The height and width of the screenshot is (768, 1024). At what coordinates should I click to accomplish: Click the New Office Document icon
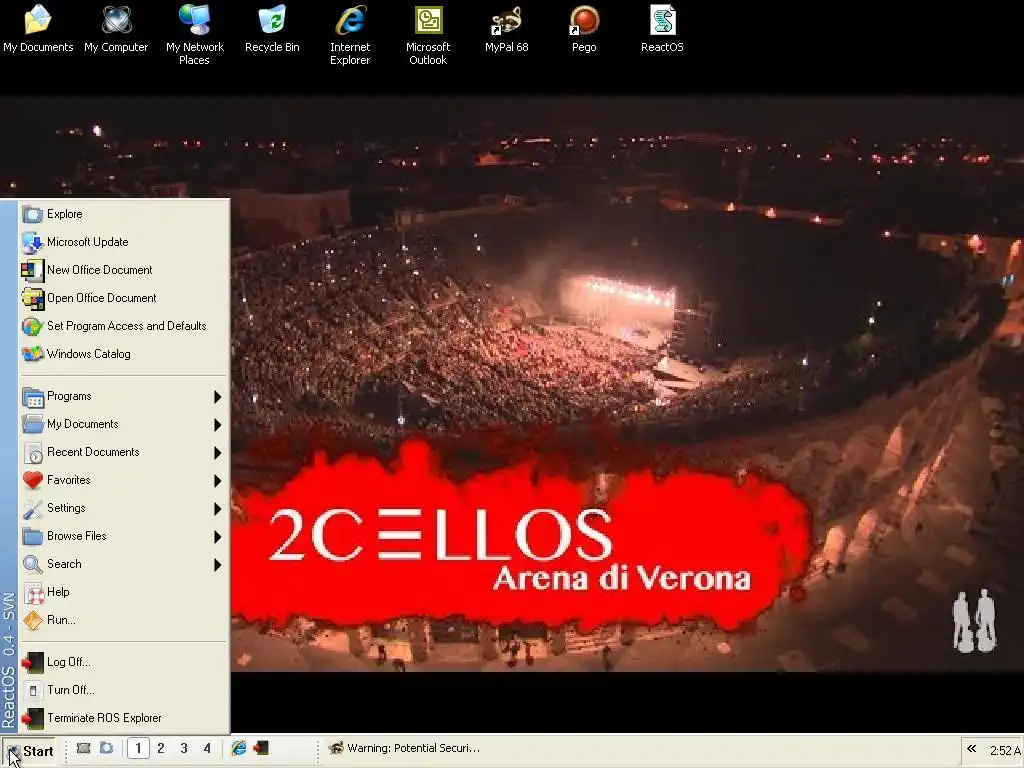[33, 270]
